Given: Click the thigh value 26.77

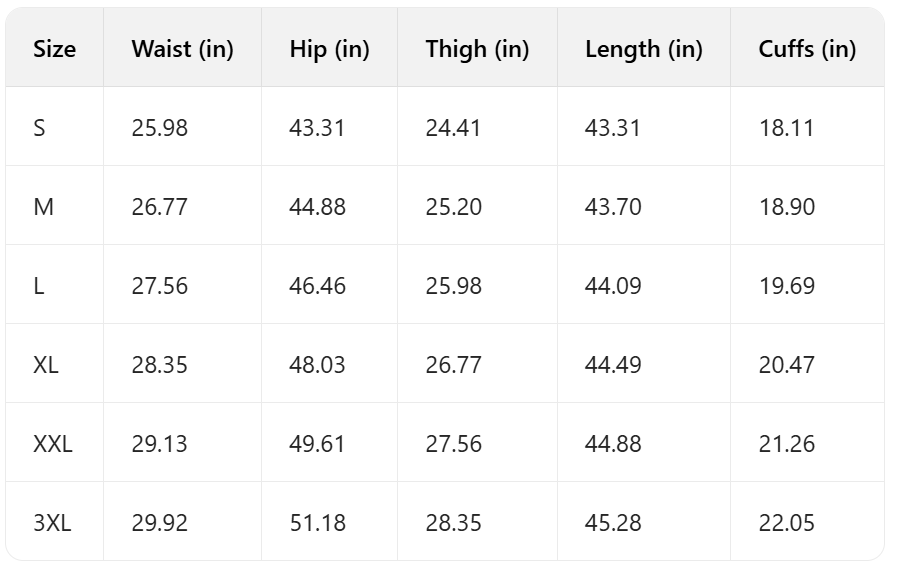Looking at the screenshot, I should [453, 365].
